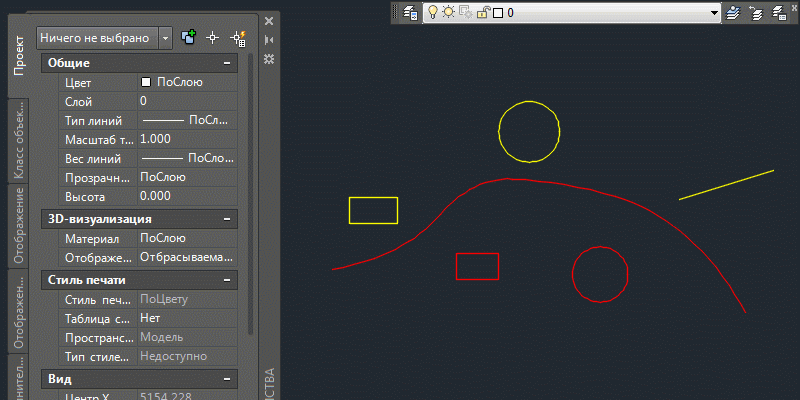Click the white layer color swatch in toolbar
800x400 pixels.
[x=498, y=13]
